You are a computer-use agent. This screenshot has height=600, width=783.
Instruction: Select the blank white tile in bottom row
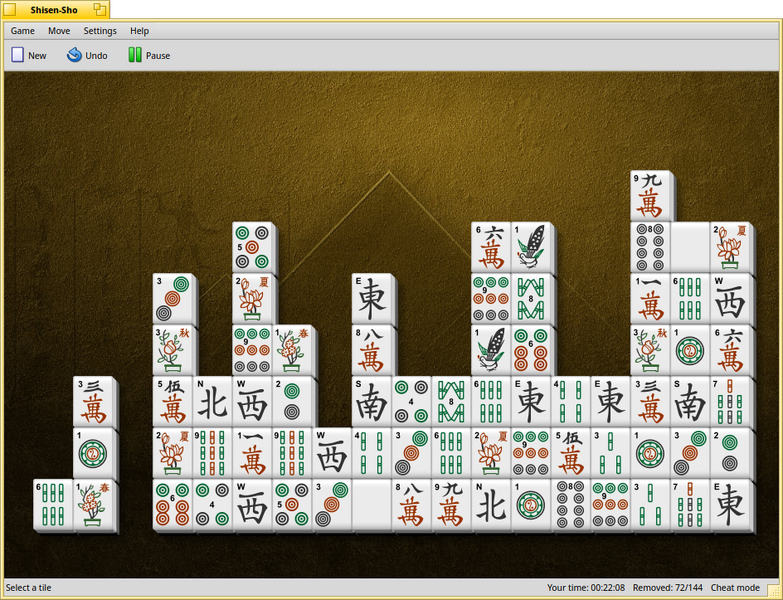pos(372,505)
